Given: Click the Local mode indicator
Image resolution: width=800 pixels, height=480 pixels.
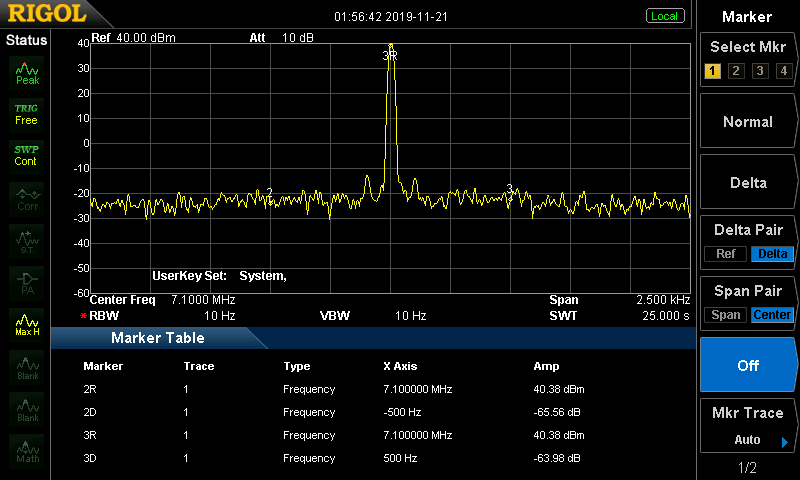Looking at the screenshot, I should point(664,16).
